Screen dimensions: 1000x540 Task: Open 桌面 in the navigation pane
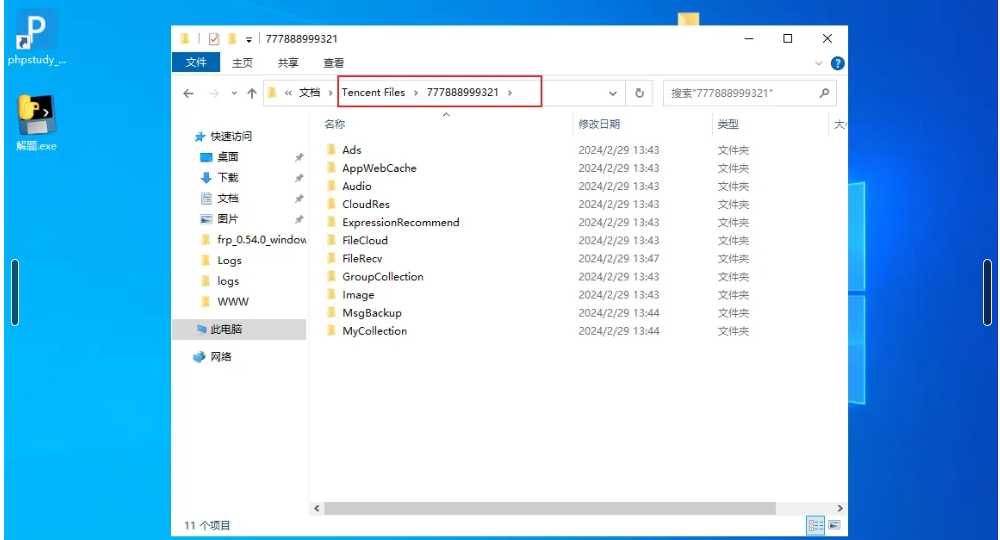(228, 157)
